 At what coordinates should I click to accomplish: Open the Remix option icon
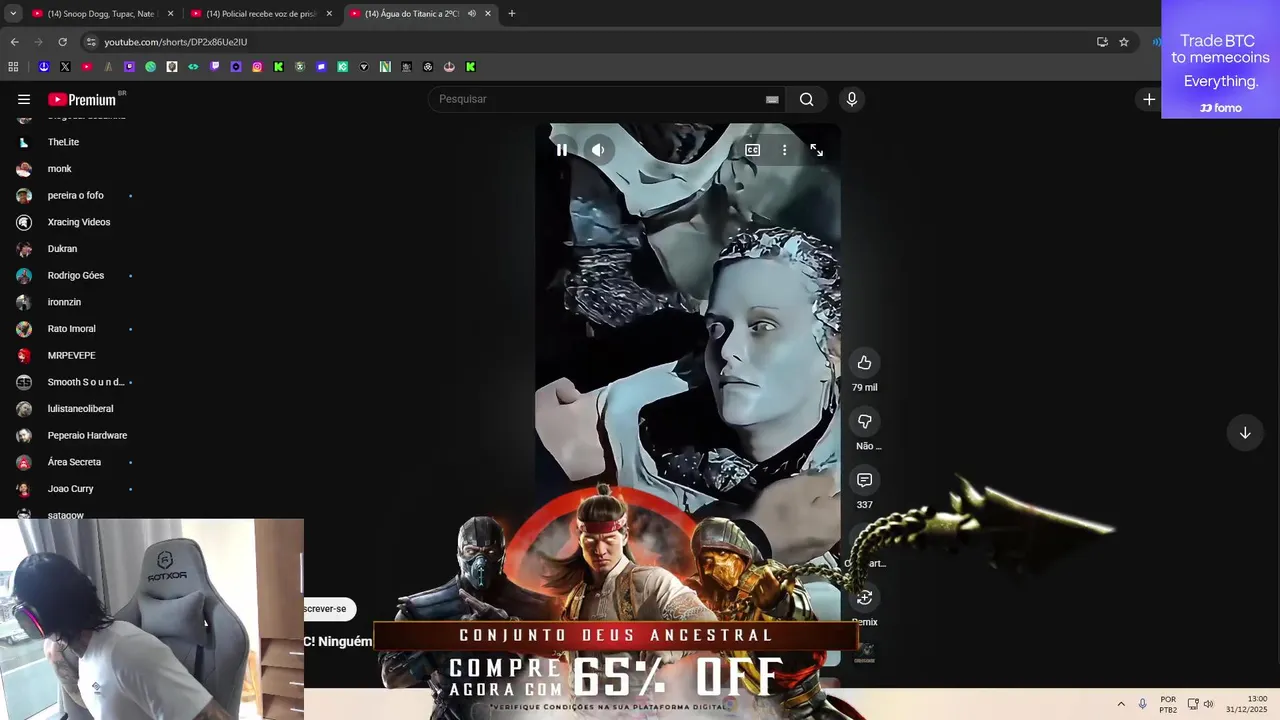[865, 597]
